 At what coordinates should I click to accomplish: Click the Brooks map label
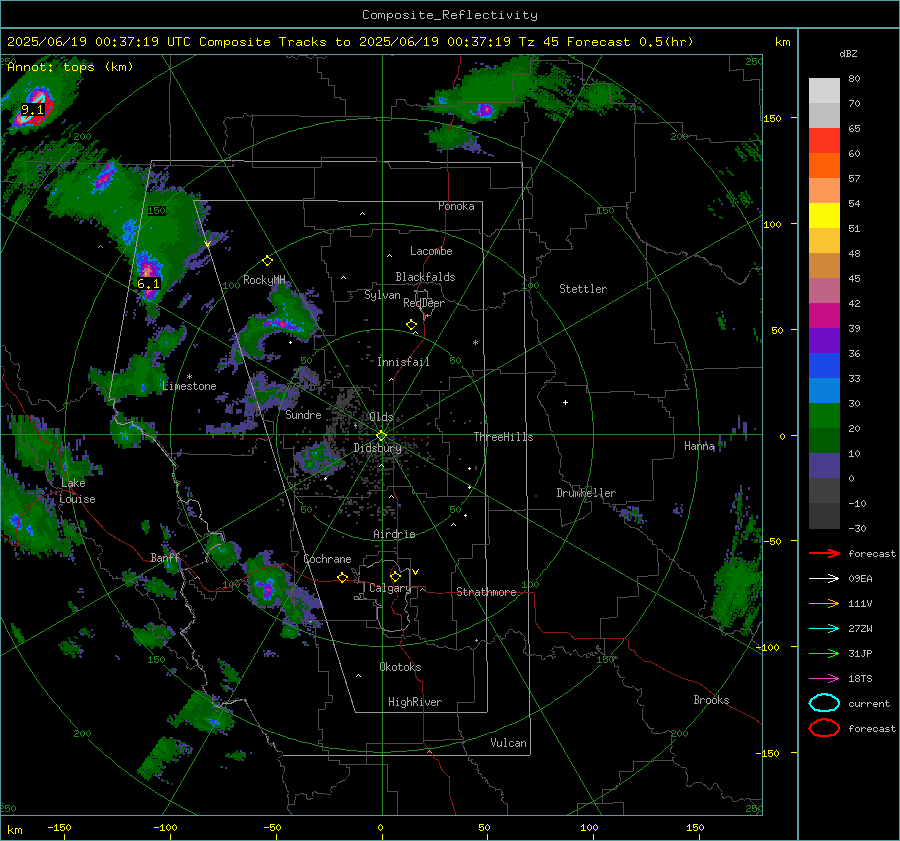(x=711, y=700)
